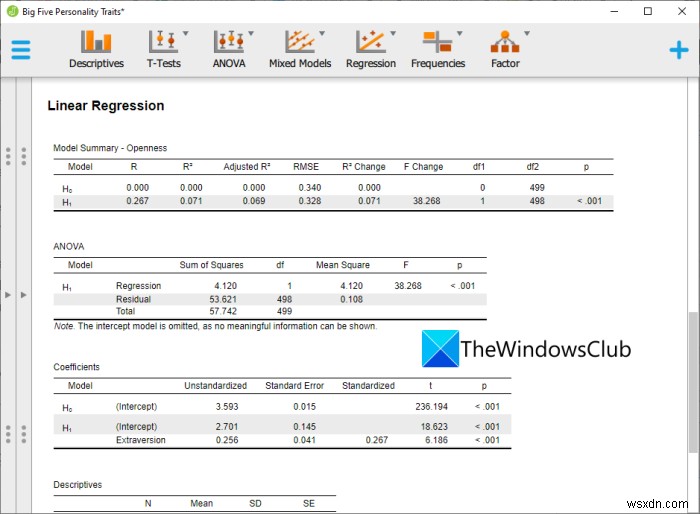The image size is (700, 514).
Task: Click the Residual row label in ANOVA
Action: [133, 299]
